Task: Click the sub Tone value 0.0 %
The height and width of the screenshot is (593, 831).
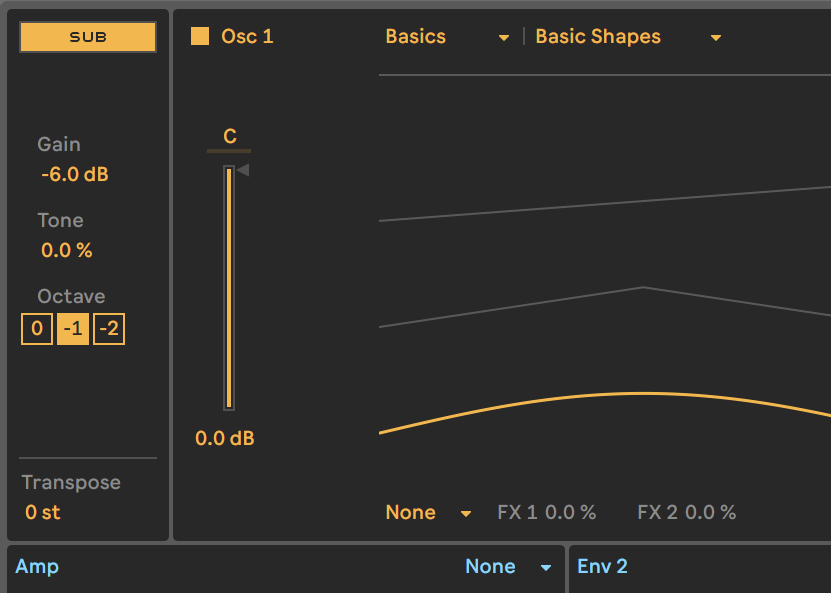Action: [67, 251]
